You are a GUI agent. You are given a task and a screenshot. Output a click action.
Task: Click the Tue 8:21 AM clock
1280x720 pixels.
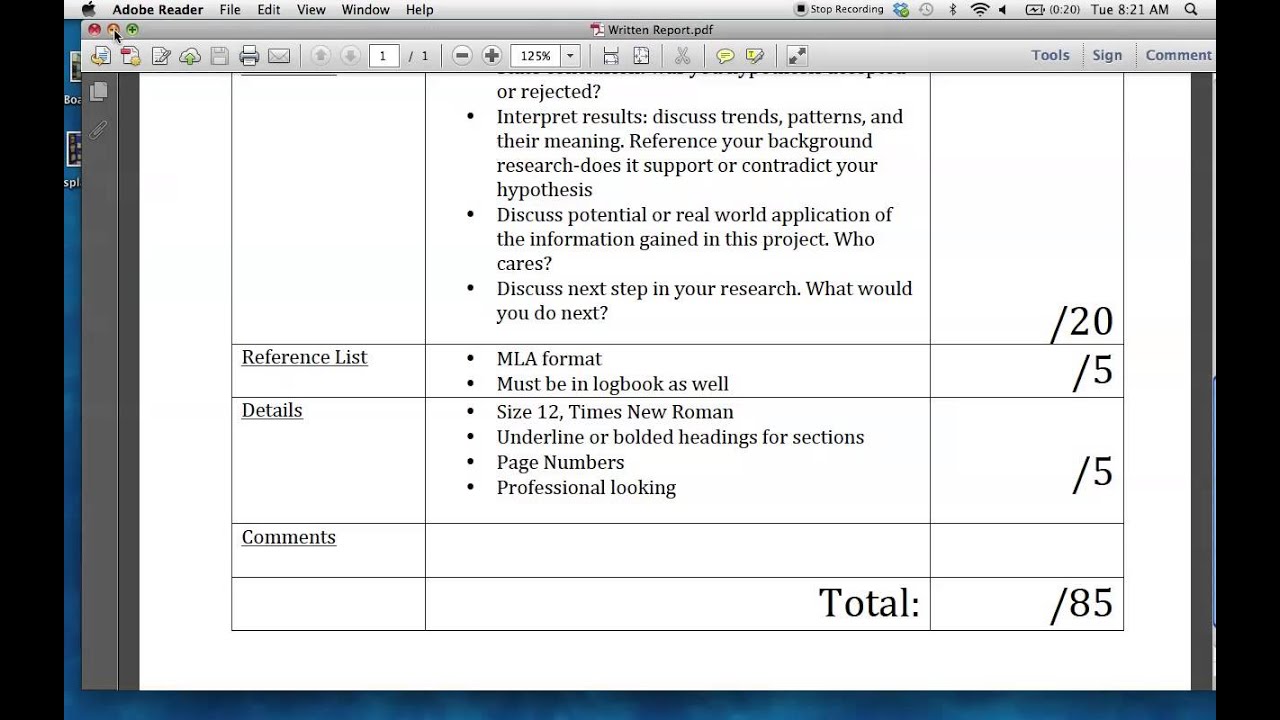point(1130,9)
